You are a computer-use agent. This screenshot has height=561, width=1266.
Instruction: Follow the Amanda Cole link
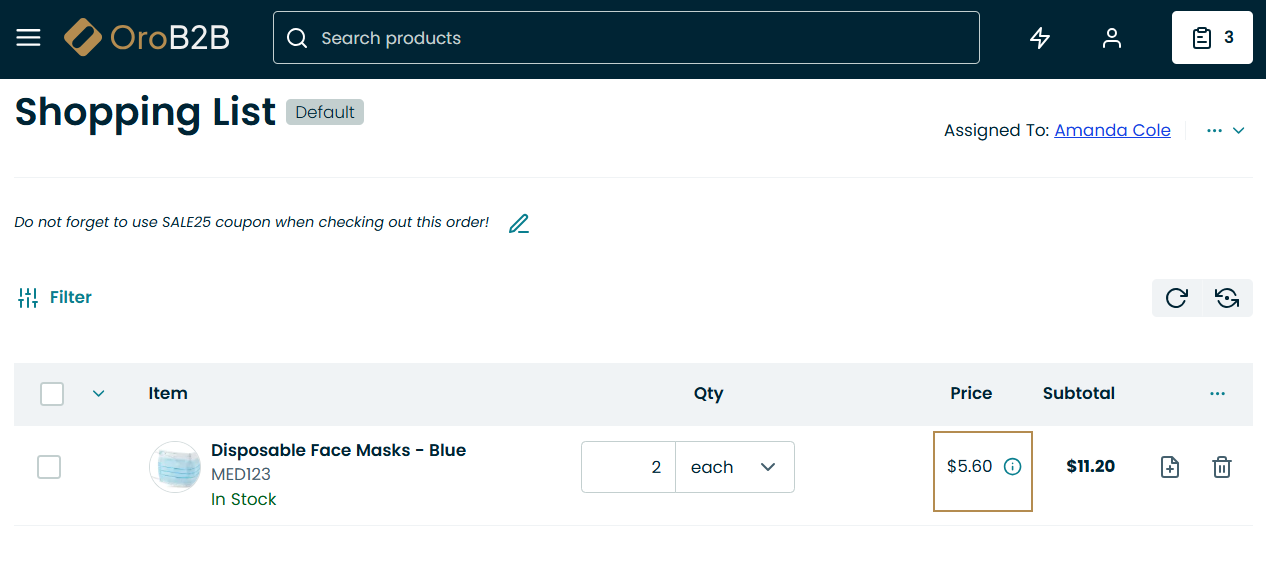click(1112, 131)
